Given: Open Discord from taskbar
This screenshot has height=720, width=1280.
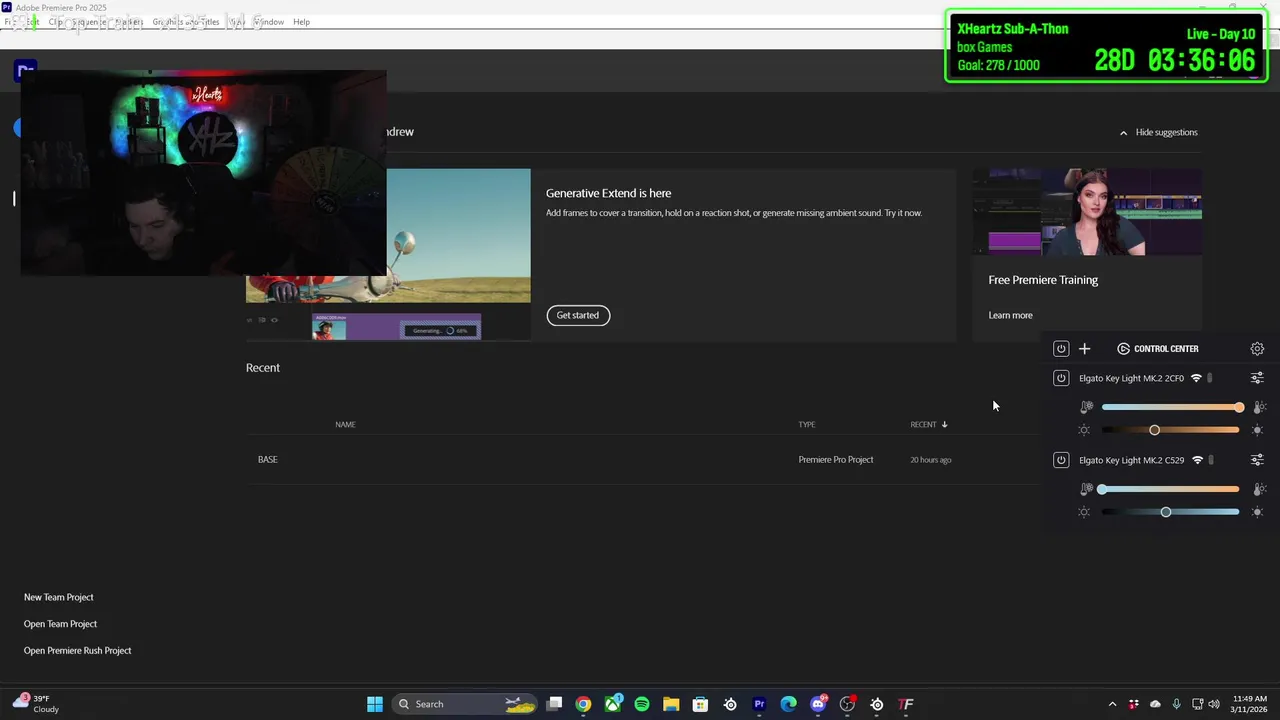Looking at the screenshot, I should pos(818,704).
